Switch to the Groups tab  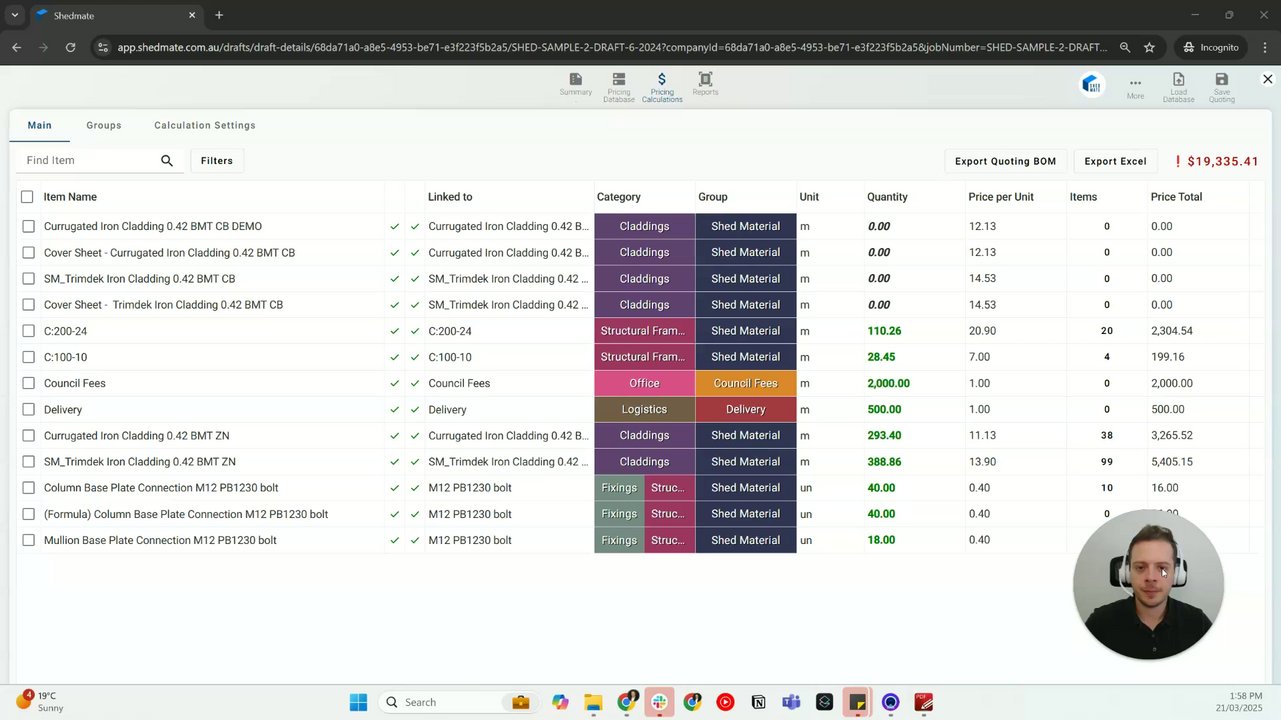pos(104,125)
